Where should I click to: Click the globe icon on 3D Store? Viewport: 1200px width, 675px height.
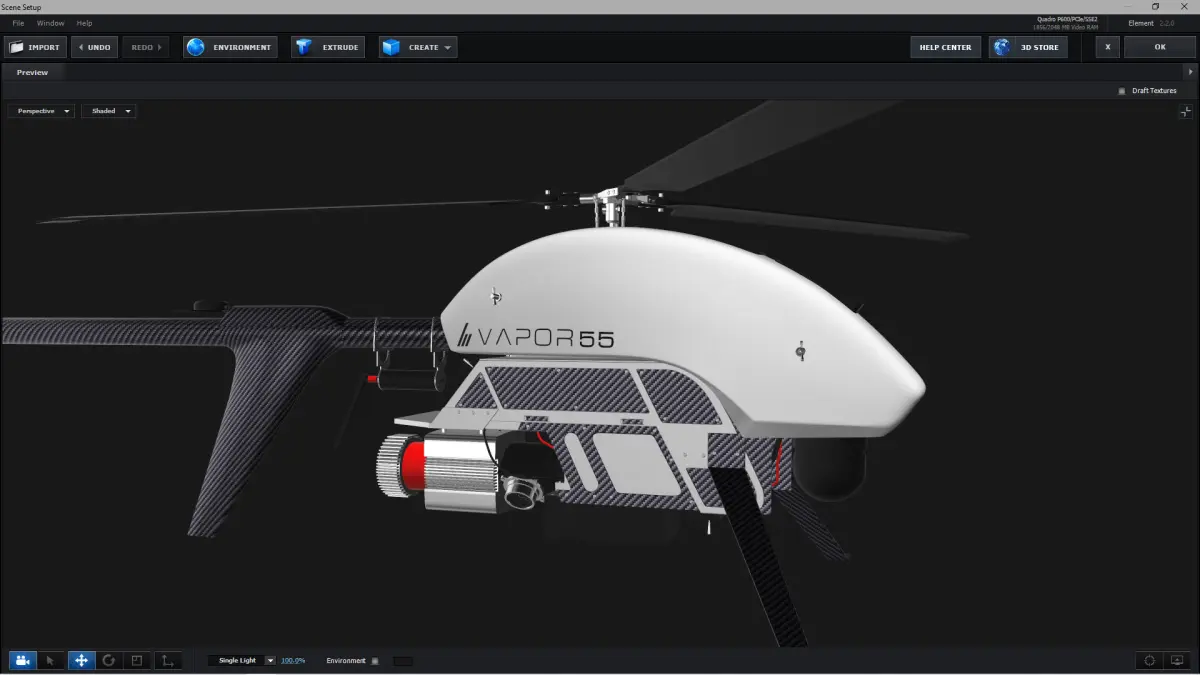(x=1002, y=47)
